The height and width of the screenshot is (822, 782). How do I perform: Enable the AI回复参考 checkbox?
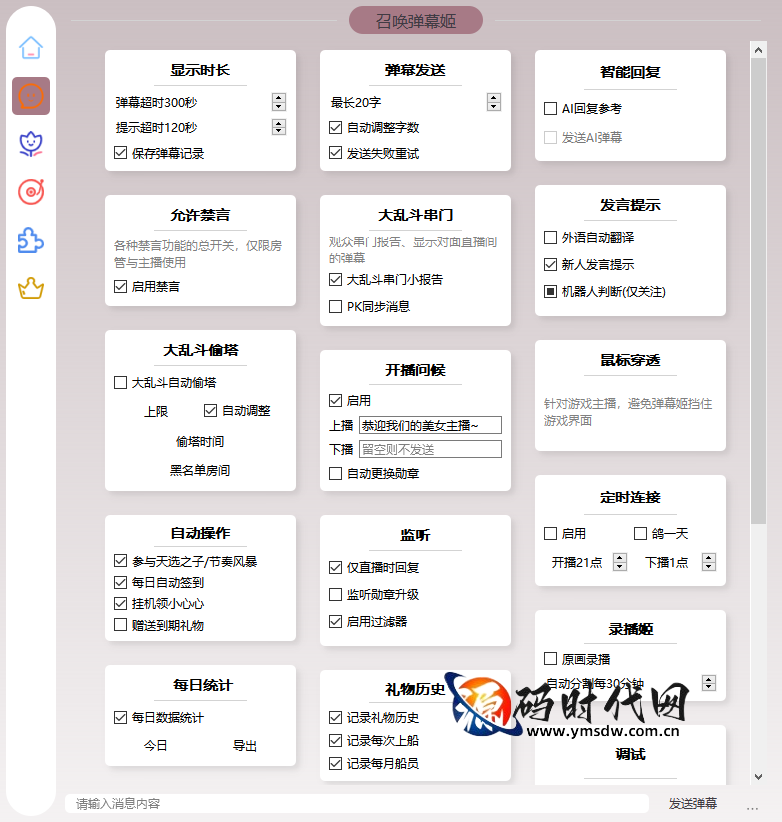pos(550,108)
